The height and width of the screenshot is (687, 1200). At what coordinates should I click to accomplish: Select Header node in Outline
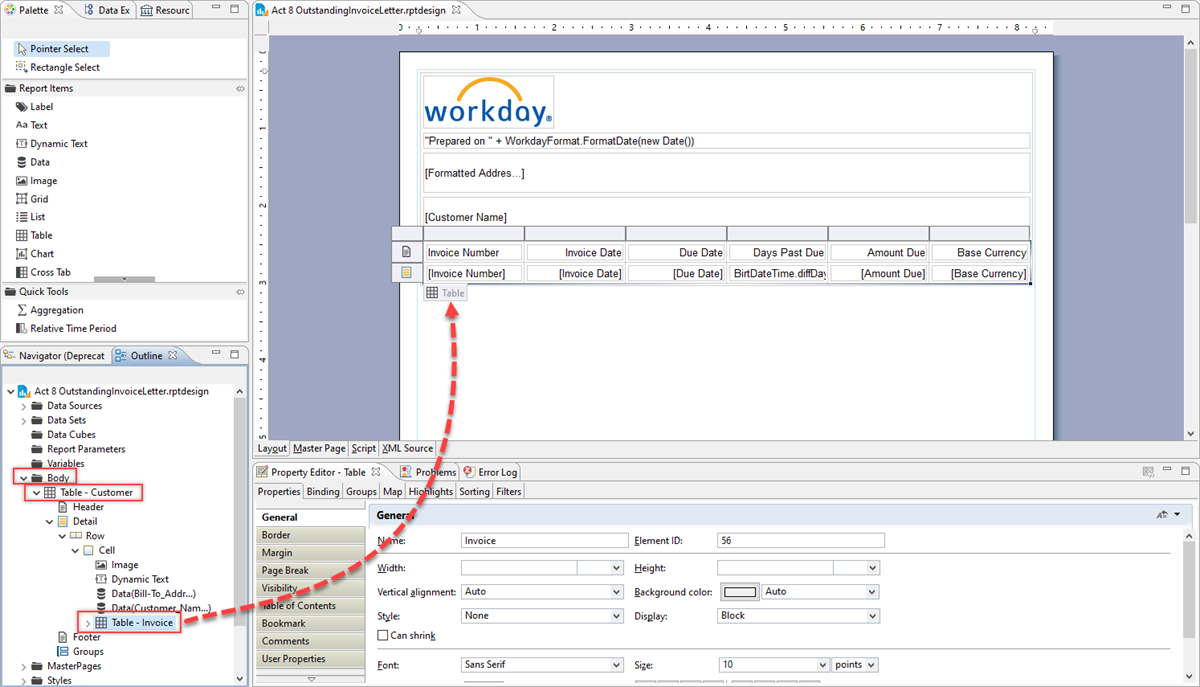[80, 507]
